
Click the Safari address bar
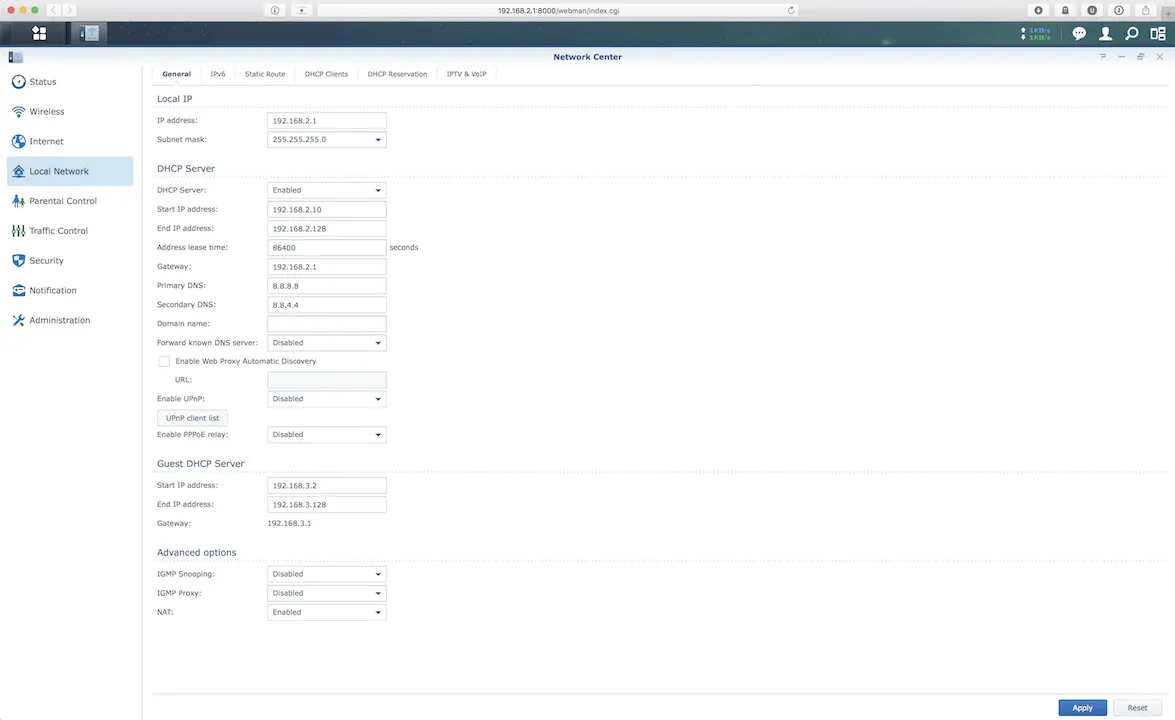558,10
